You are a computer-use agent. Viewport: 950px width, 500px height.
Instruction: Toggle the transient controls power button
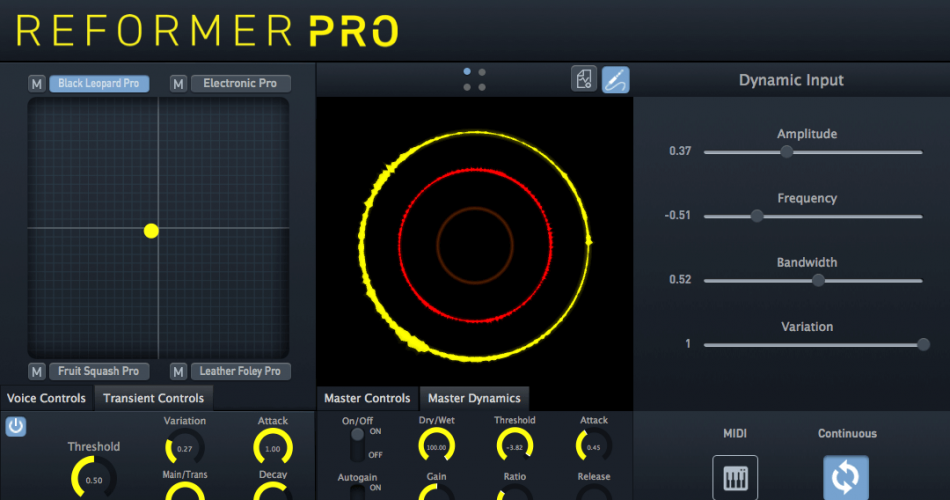tap(16, 426)
